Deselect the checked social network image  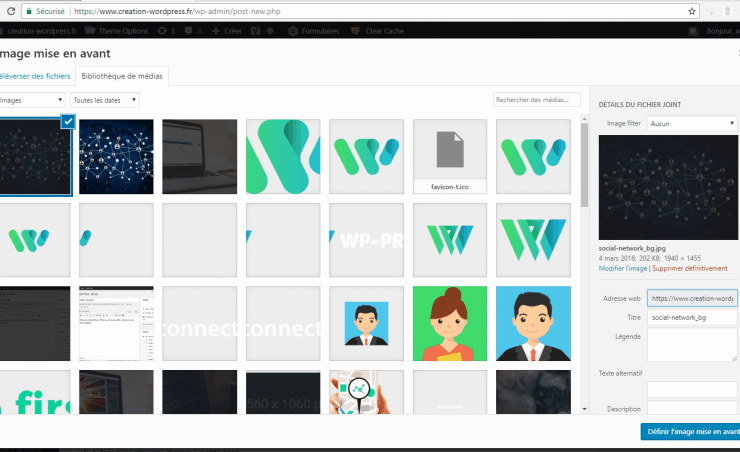(x=68, y=121)
